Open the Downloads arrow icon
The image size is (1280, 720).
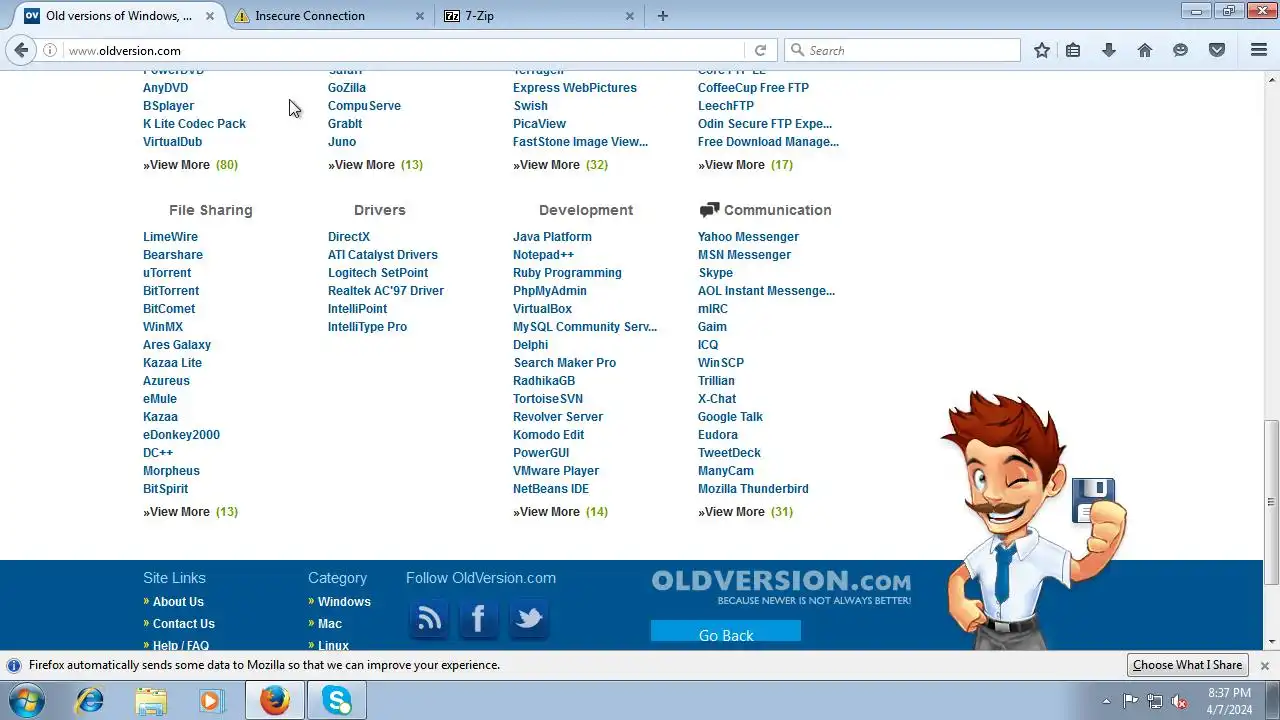click(x=1109, y=50)
